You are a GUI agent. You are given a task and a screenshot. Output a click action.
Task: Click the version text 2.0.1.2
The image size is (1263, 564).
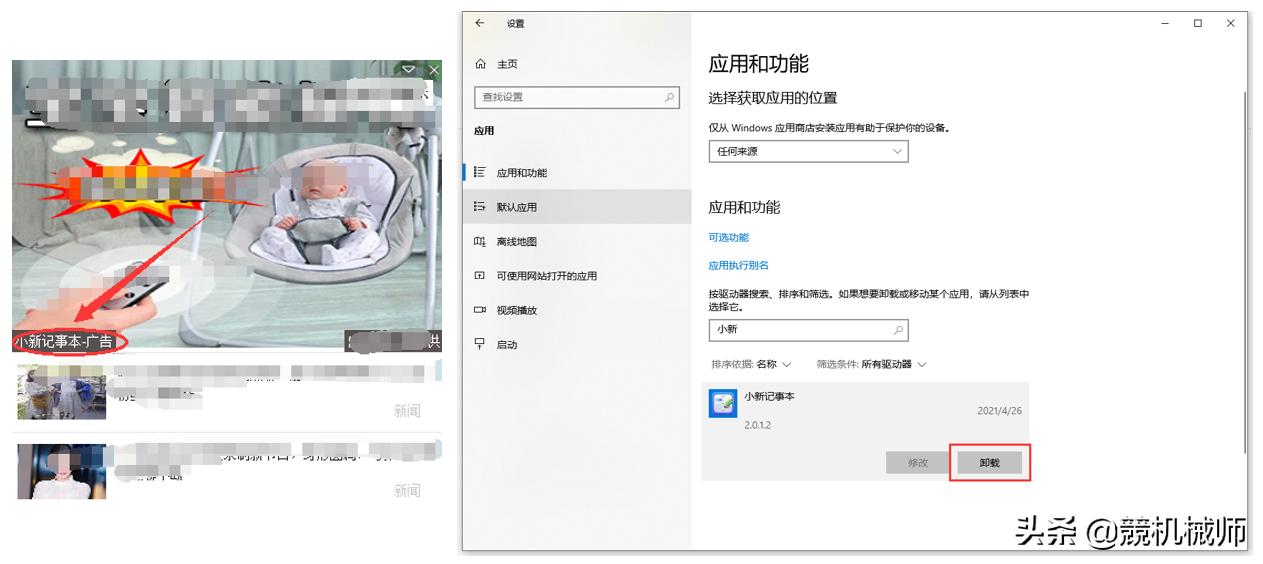[757, 425]
